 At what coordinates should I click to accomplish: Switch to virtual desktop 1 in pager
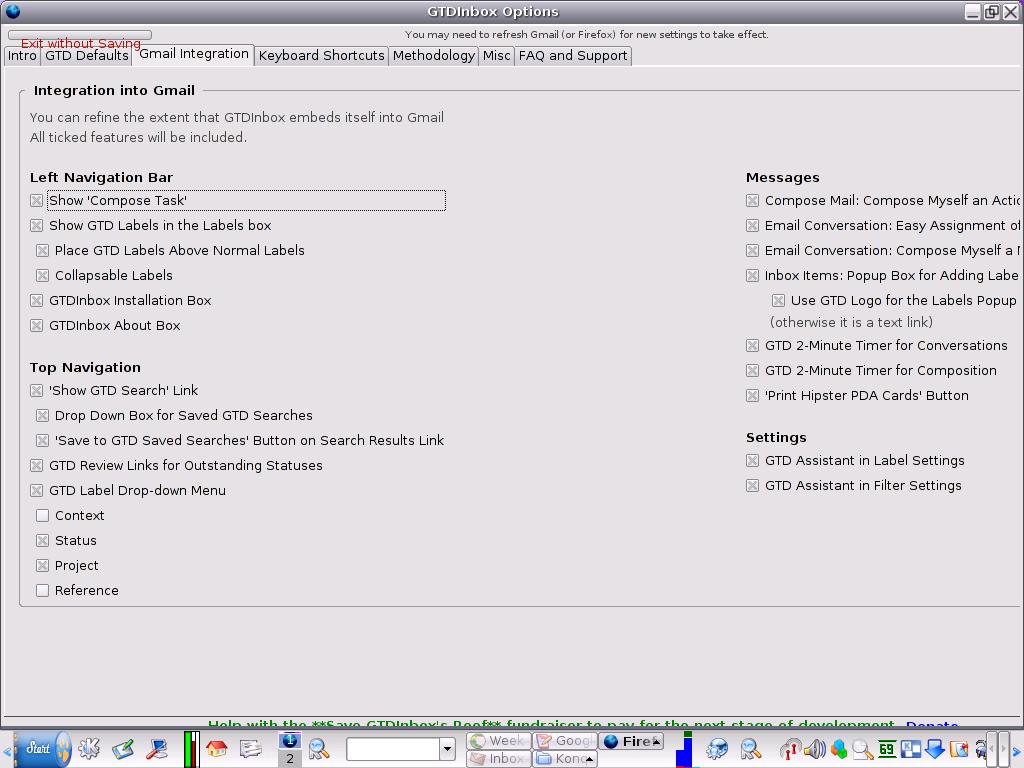click(289, 741)
